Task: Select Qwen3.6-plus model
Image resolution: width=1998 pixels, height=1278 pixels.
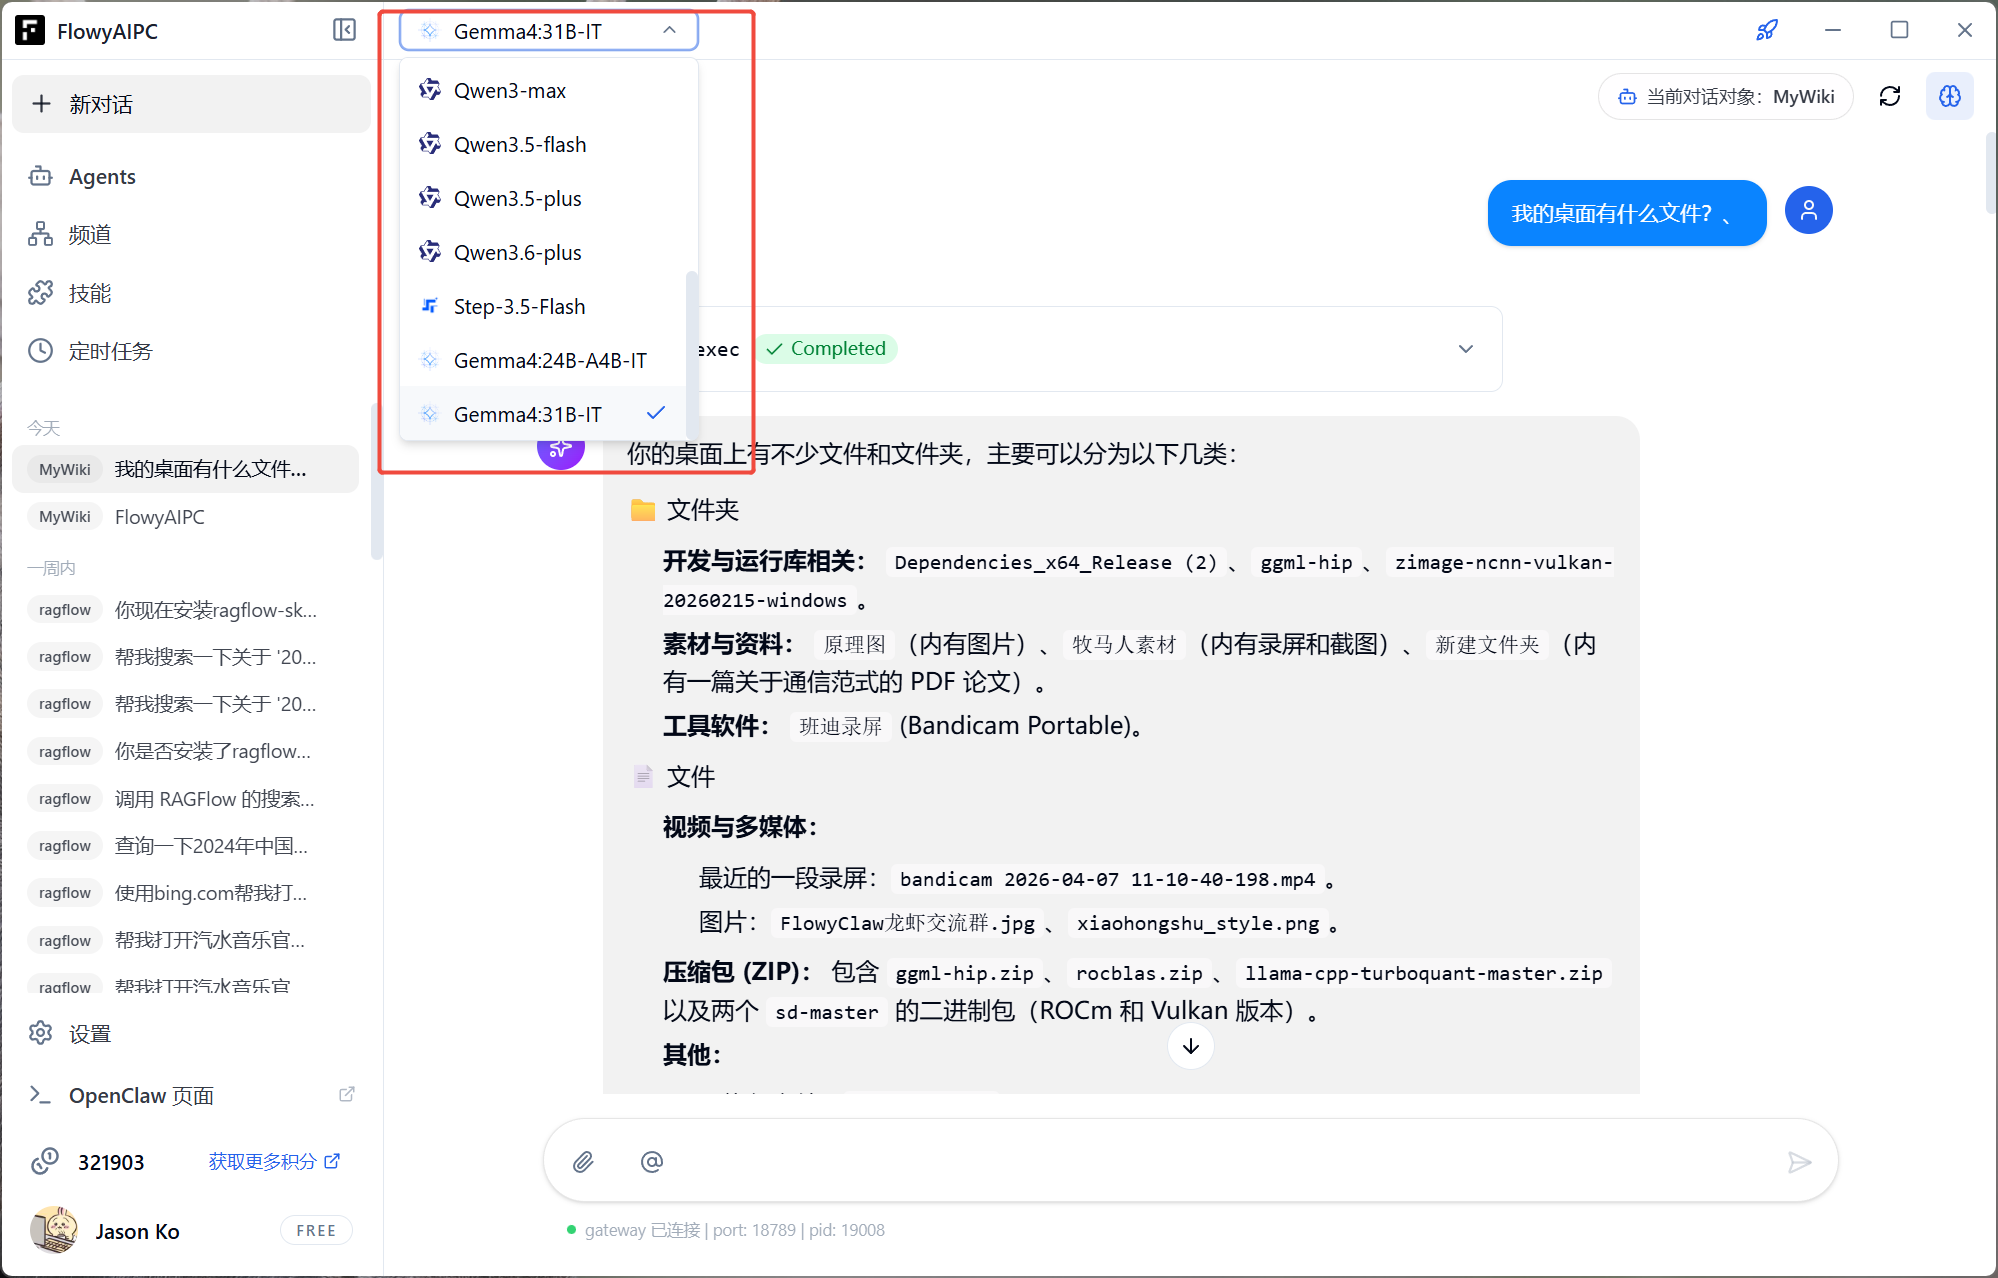Action: pyautogui.click(x=543, y=252)
